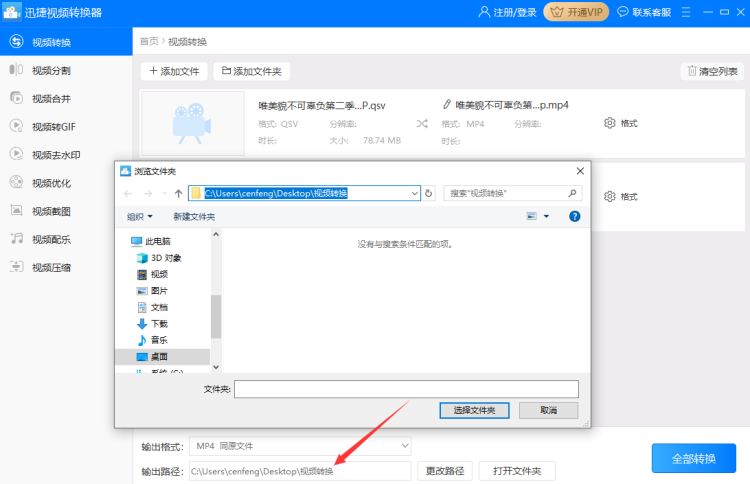
Task: Click 更改路径 button
Action: pyautogui.click(x=445, y=471)
